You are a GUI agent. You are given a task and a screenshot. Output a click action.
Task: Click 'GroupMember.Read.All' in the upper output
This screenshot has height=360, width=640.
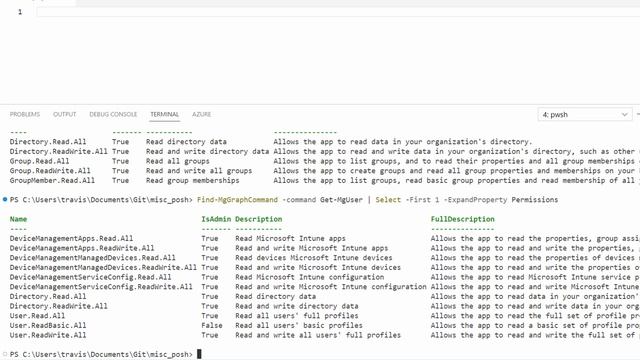pos(52,180)
